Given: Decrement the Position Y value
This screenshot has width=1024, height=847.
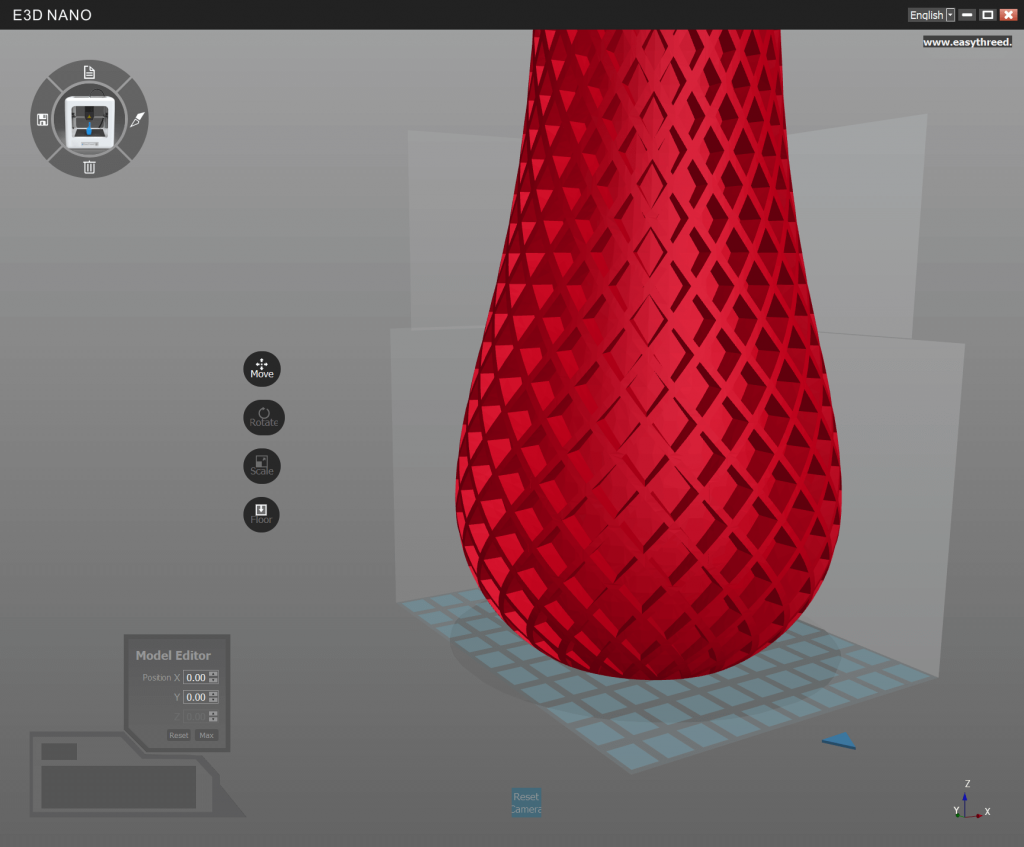Looking at the screenshot, I should pos(213,700).
